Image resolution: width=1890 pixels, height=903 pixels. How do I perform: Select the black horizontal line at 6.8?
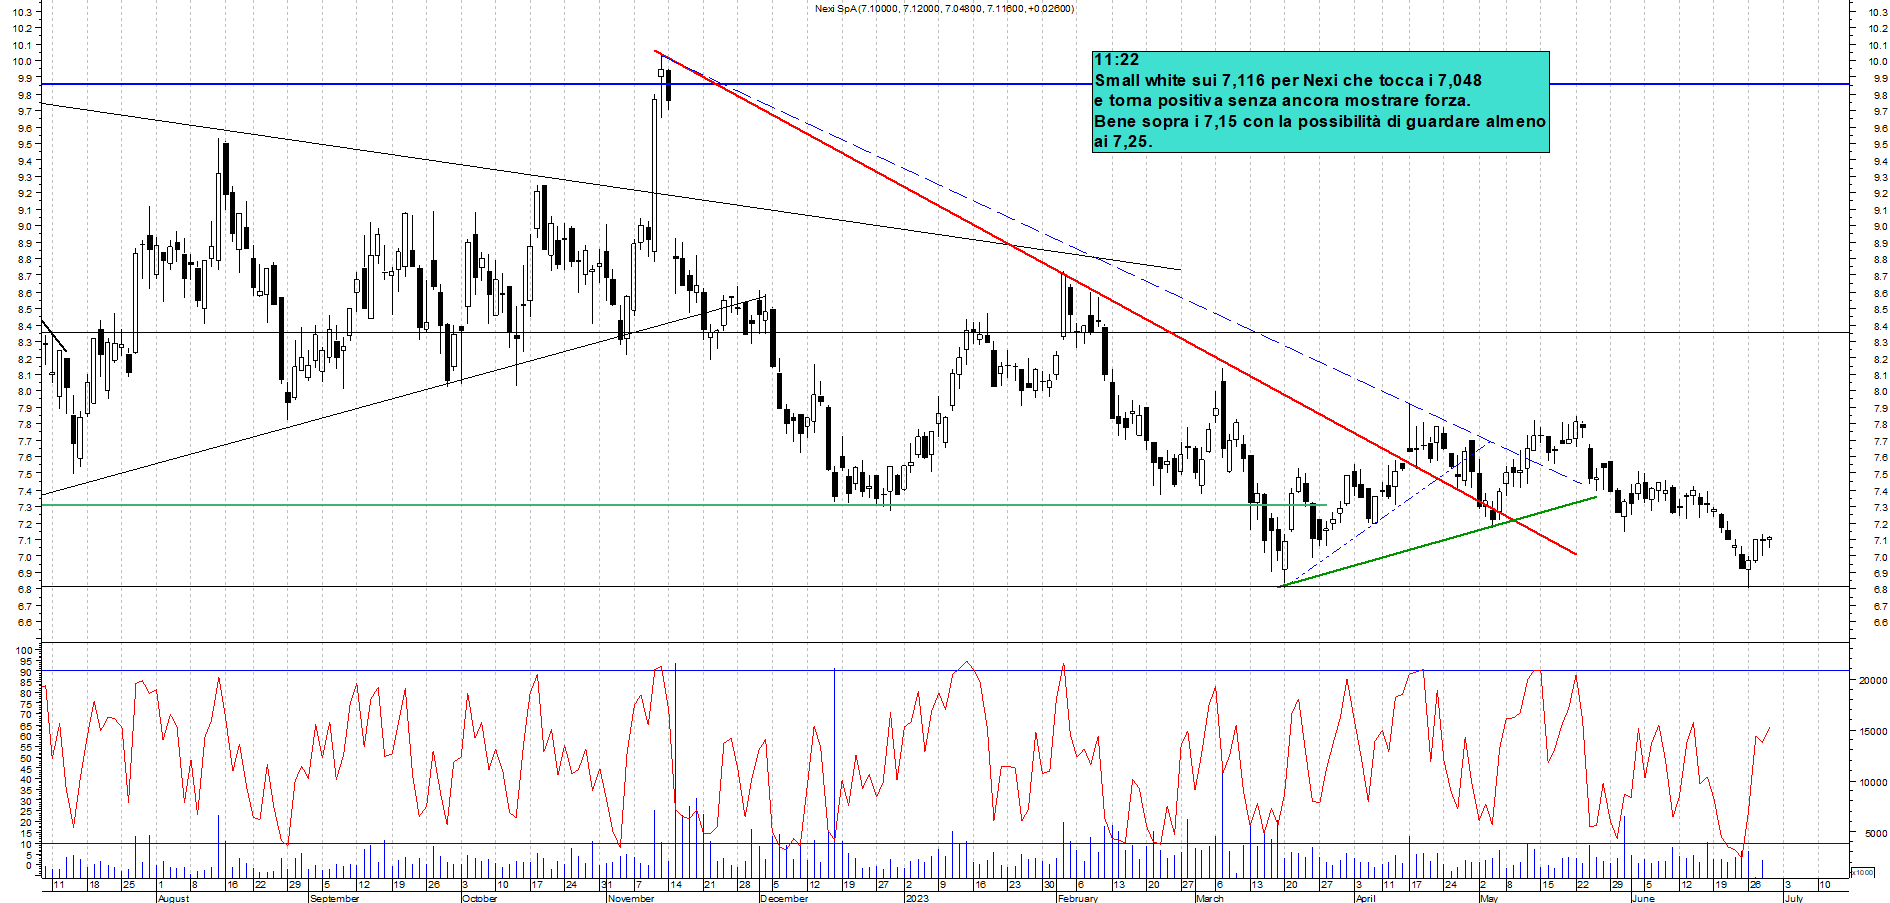[x=945, y=587]
